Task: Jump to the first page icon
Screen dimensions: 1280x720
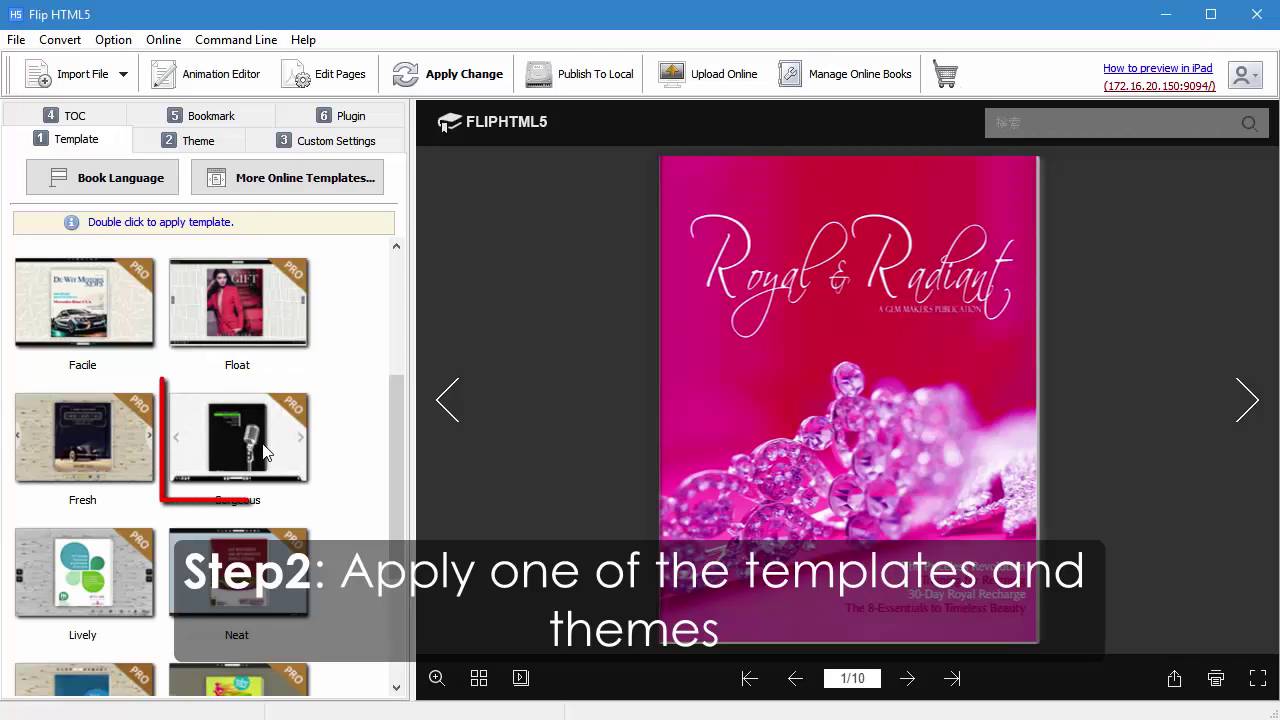Action: 749,678
